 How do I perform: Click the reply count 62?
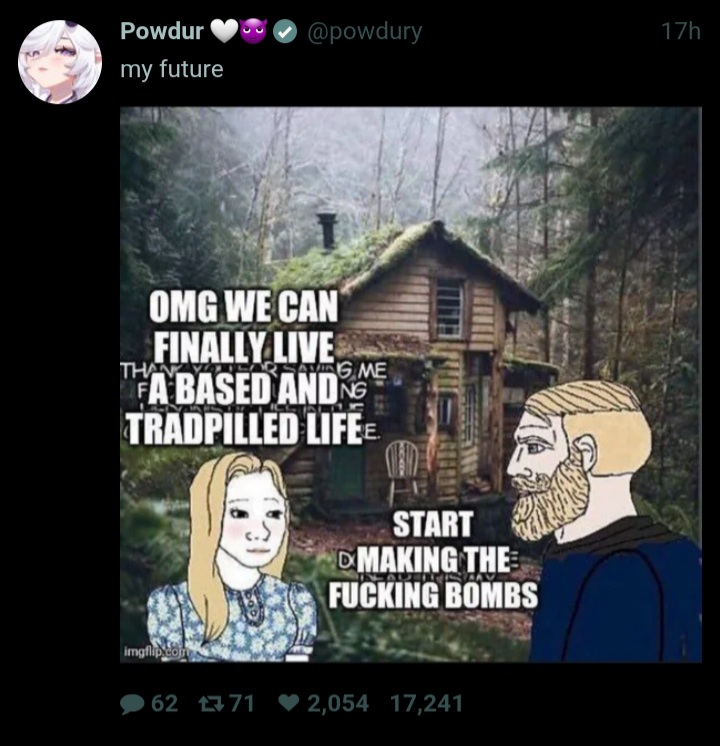point(165,703)
